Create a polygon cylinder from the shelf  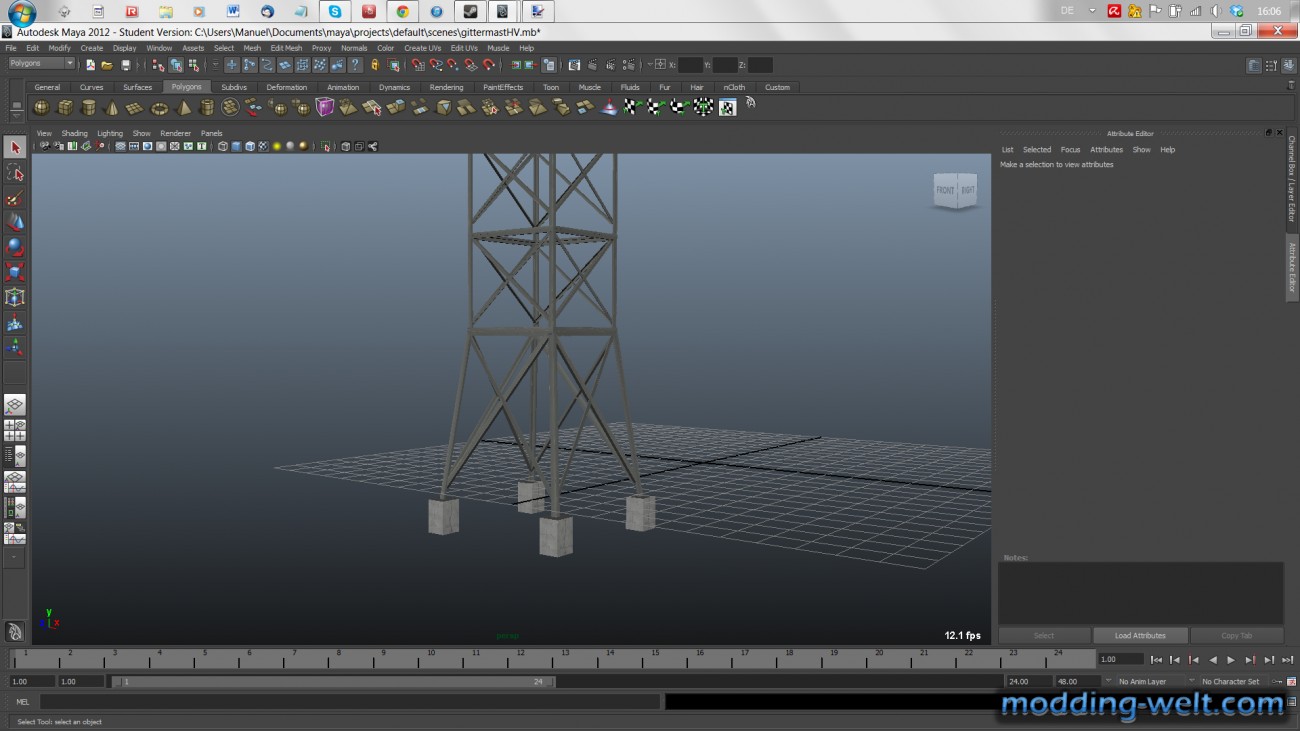point(89,107)
